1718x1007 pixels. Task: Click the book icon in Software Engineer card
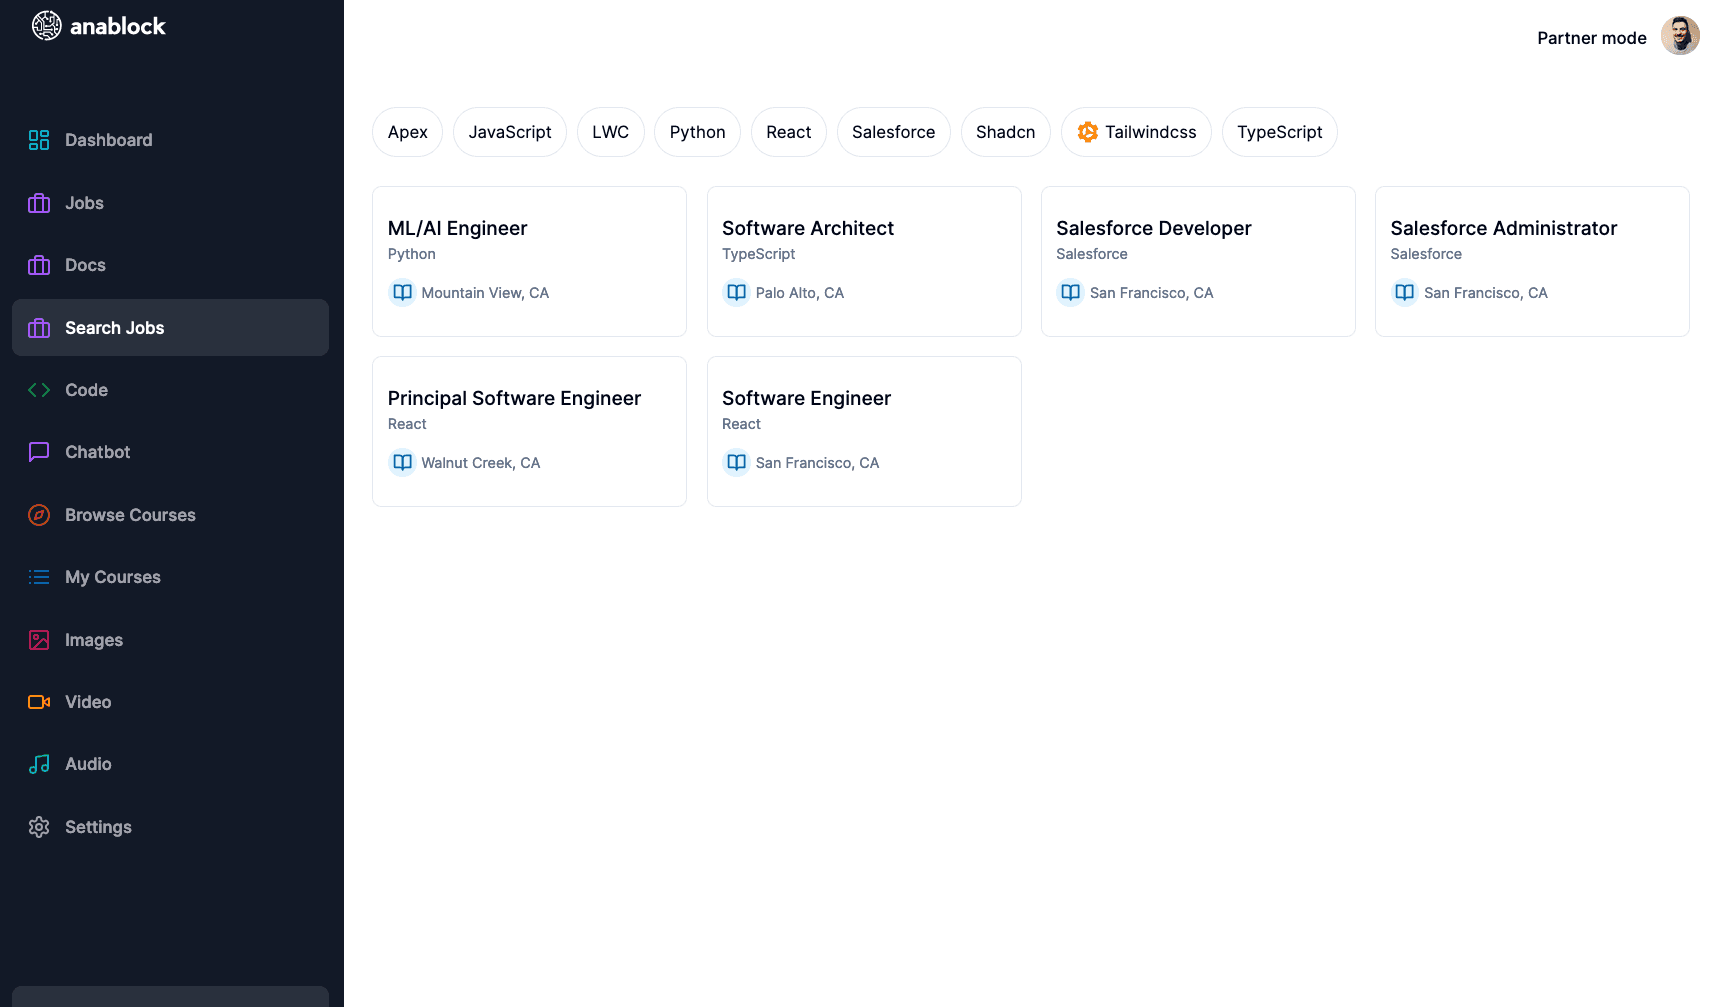[736, 463]
